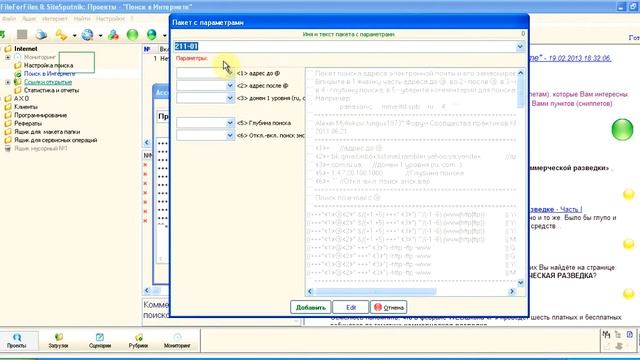The image size is (640, 360).
Task: Open the Настройки menu
Action: click(110, 19)
